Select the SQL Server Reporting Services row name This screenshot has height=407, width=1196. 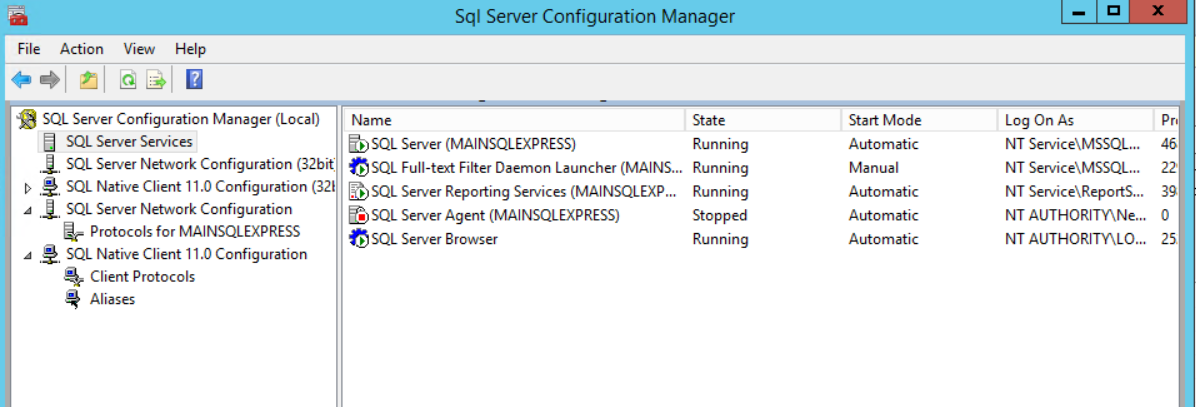(524, 191)
